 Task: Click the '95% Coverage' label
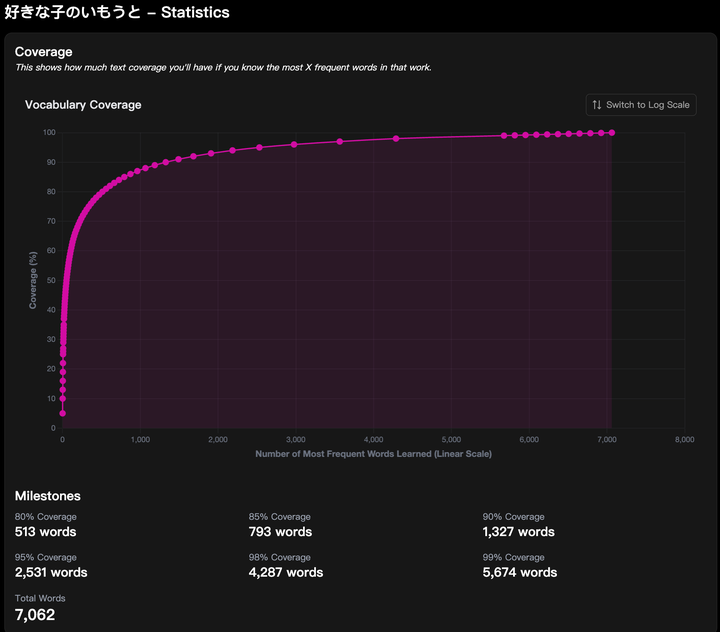pos(45,557)
